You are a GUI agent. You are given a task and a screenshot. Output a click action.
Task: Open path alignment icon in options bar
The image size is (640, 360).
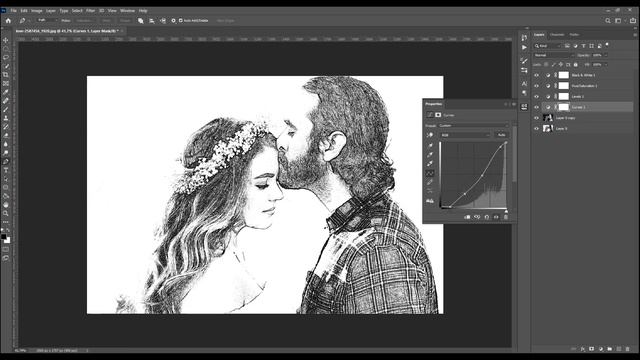(x=152, y=20)
